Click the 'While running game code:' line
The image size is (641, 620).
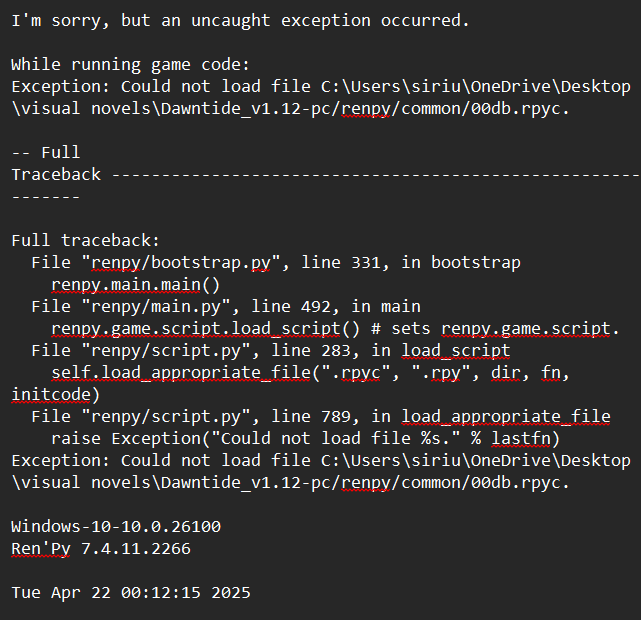130,65
